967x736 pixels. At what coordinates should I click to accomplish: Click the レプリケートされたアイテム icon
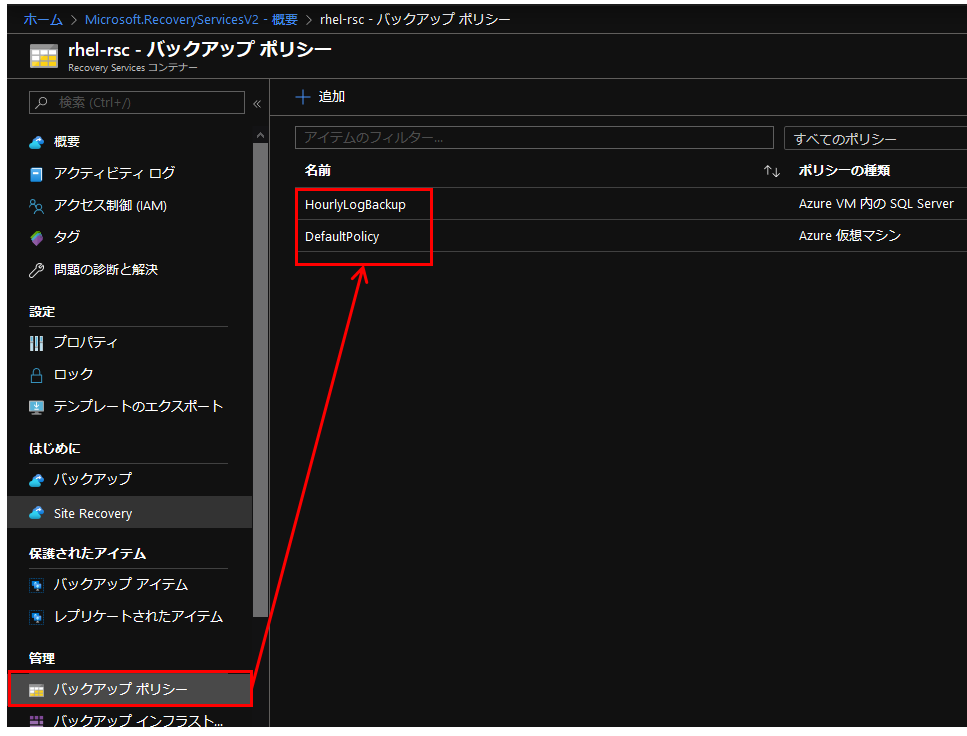[x=36, y=617]
